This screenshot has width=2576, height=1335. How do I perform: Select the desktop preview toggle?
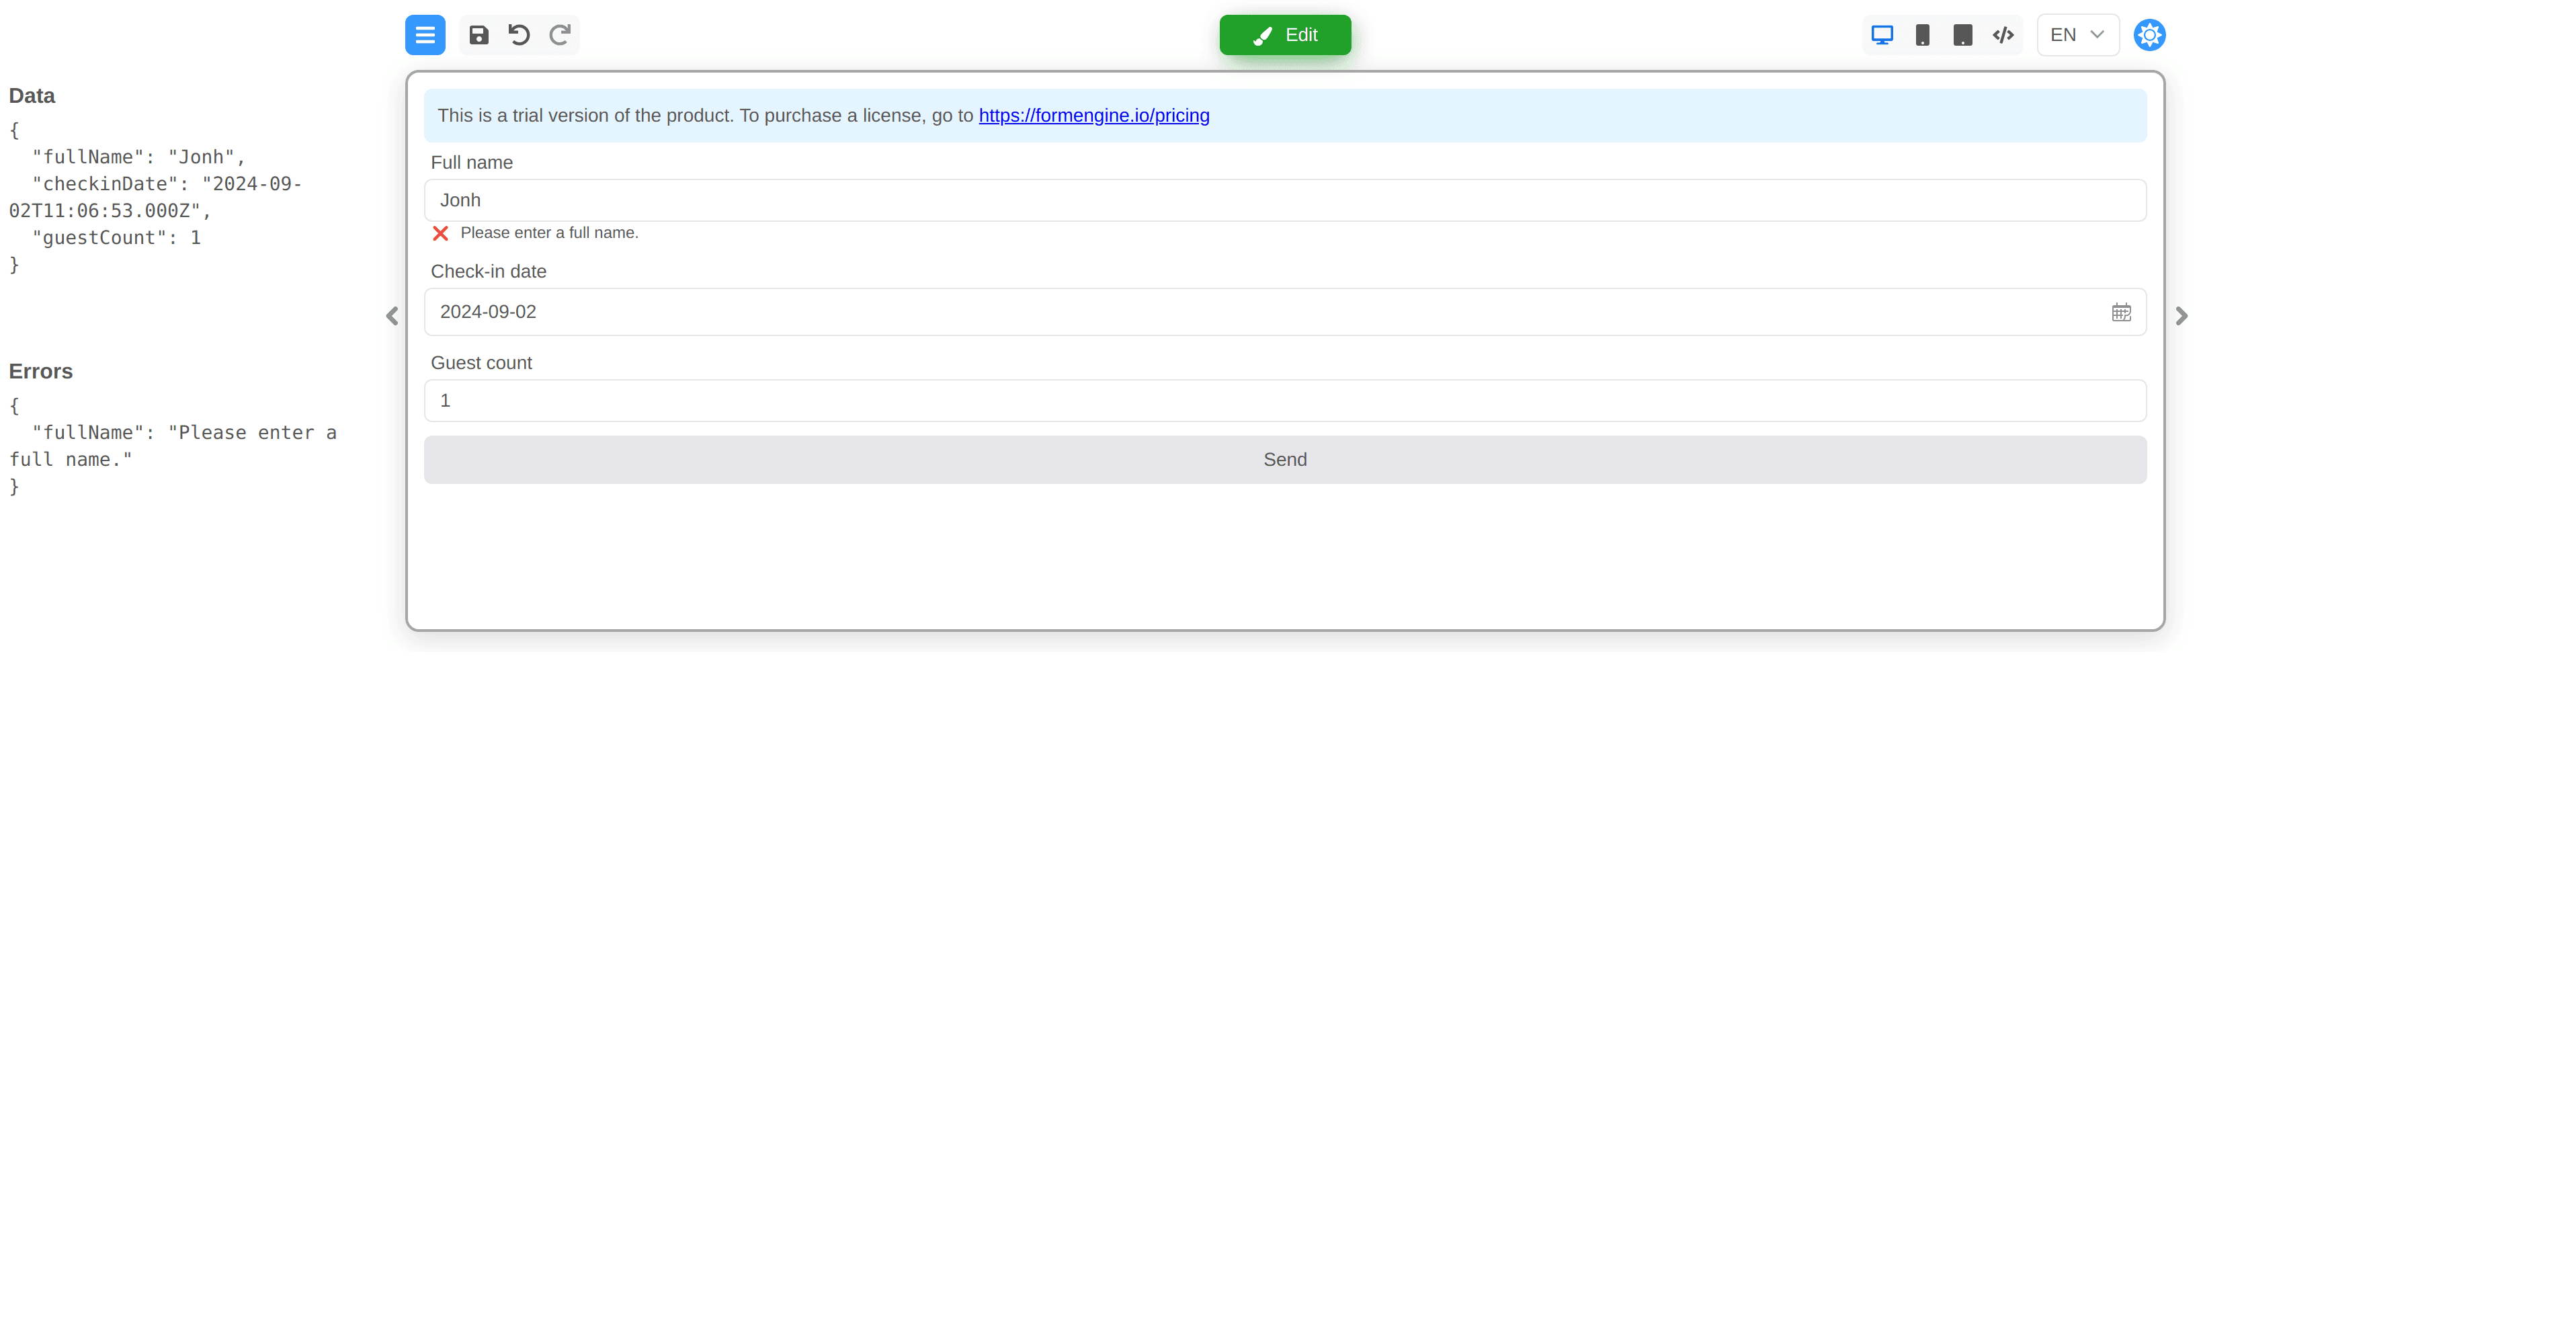coord(1883,35)
